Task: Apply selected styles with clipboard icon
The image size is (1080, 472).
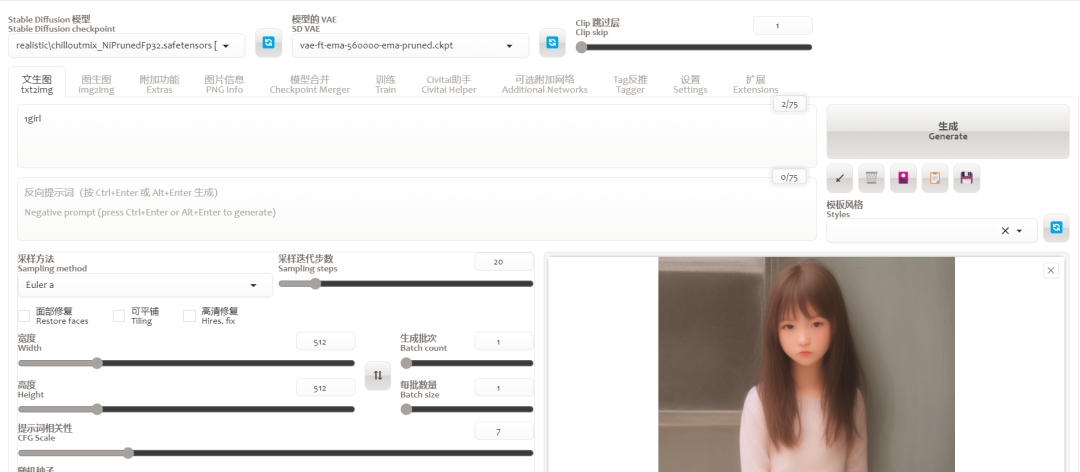Action: click(935, 178)
